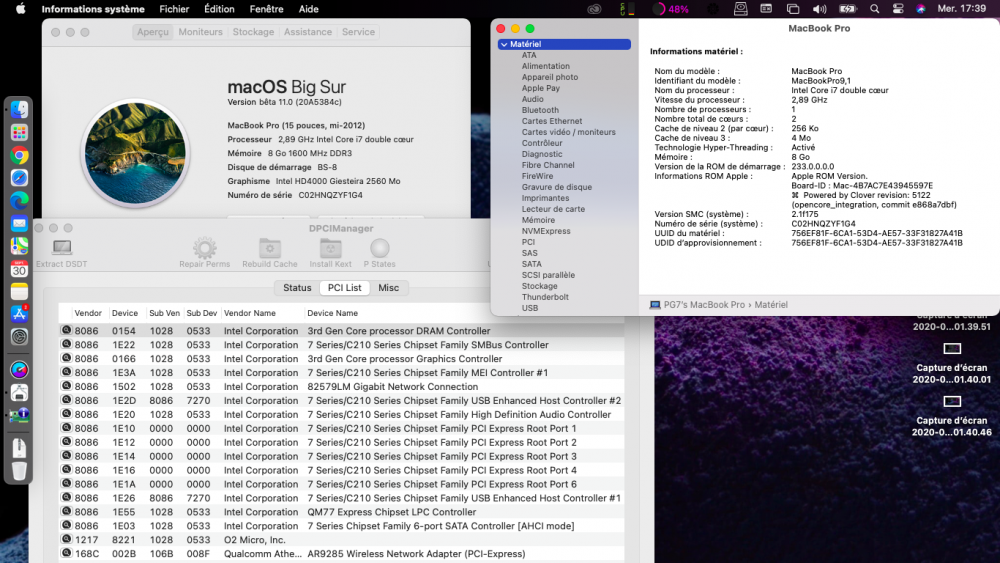The image size is (1000, 563).
Task: Open the Édition menu
Action: pos(219,9)
